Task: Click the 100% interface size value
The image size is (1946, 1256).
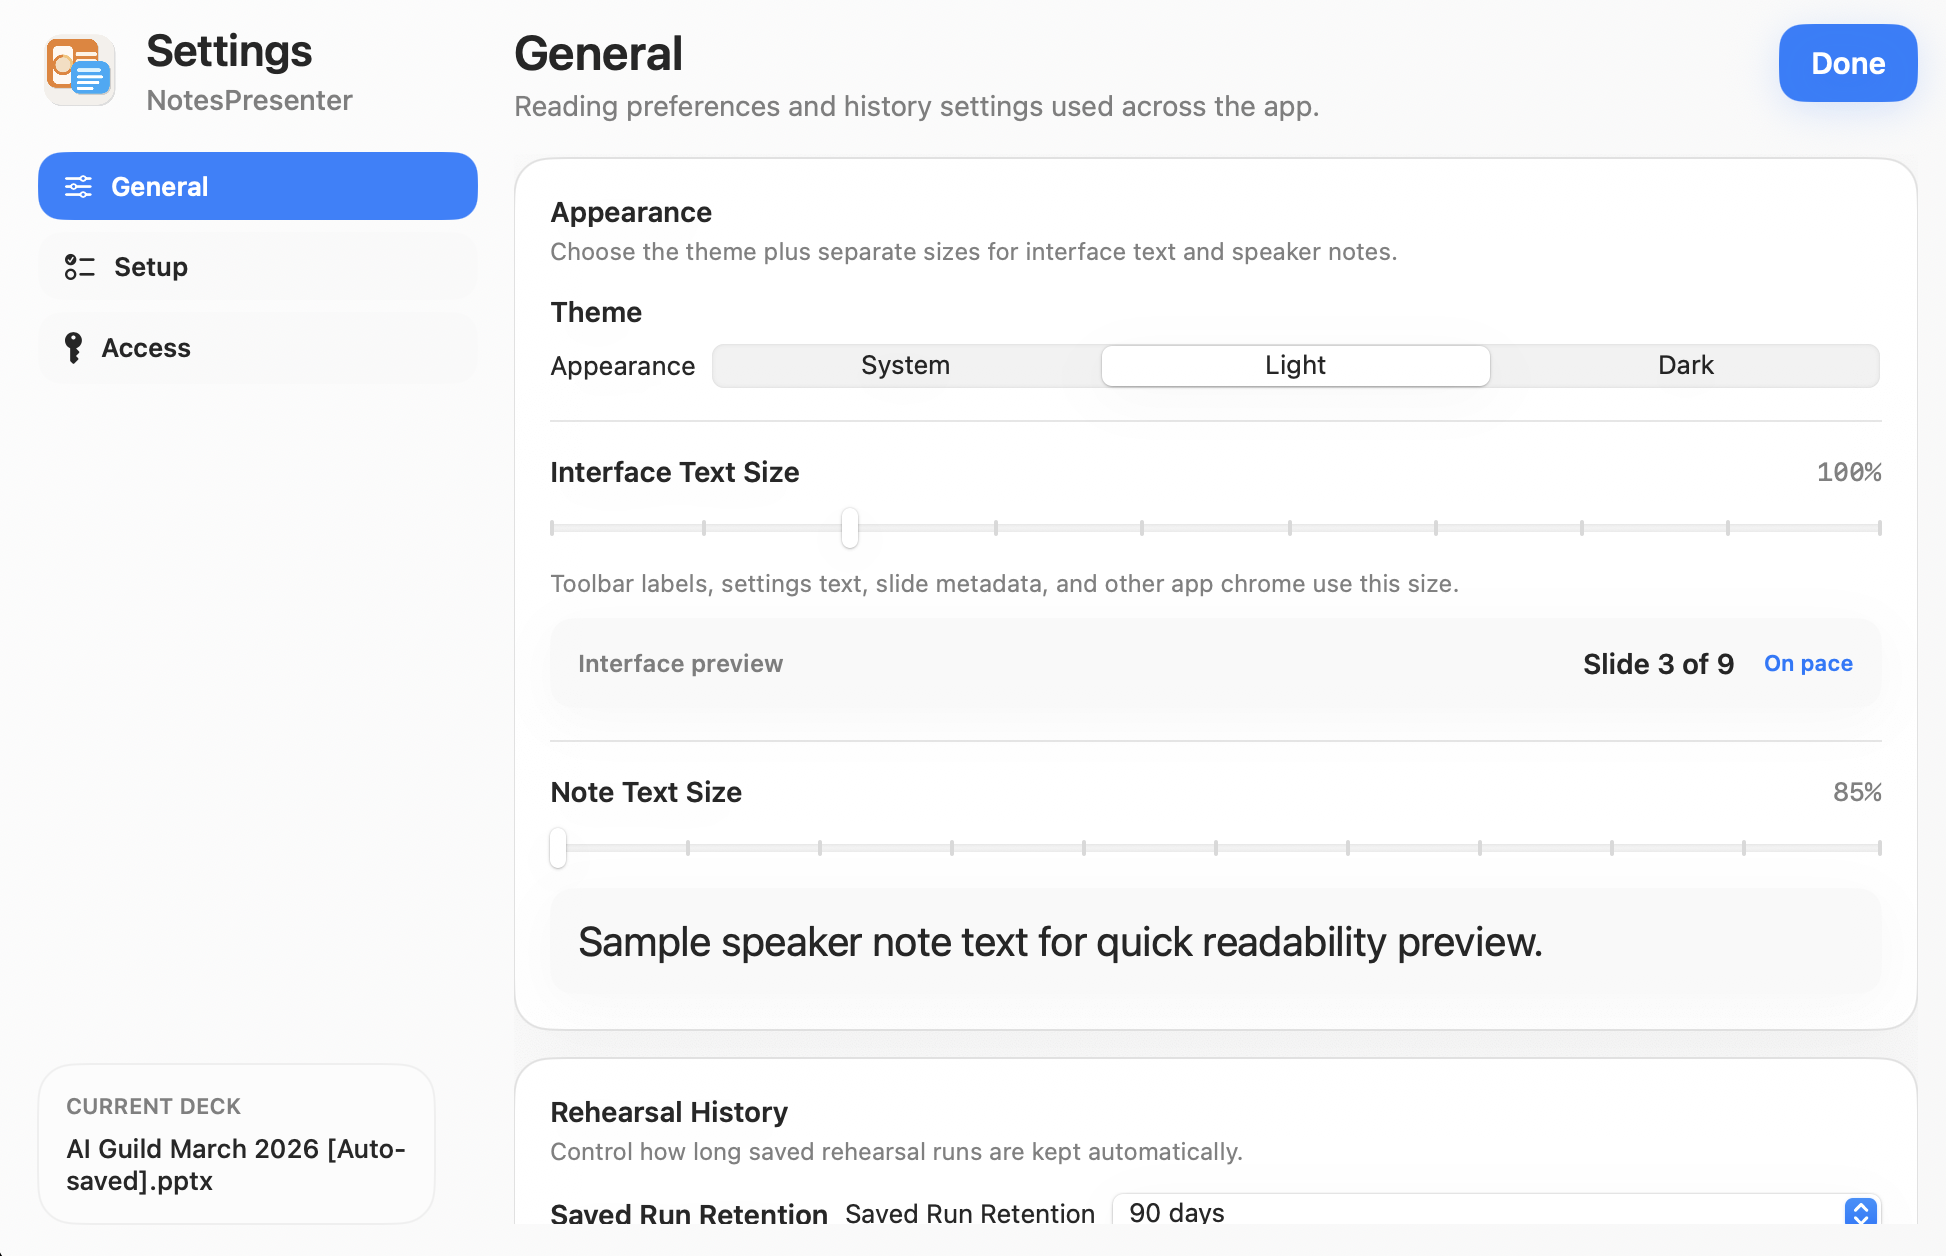Action: [1849, 472]
